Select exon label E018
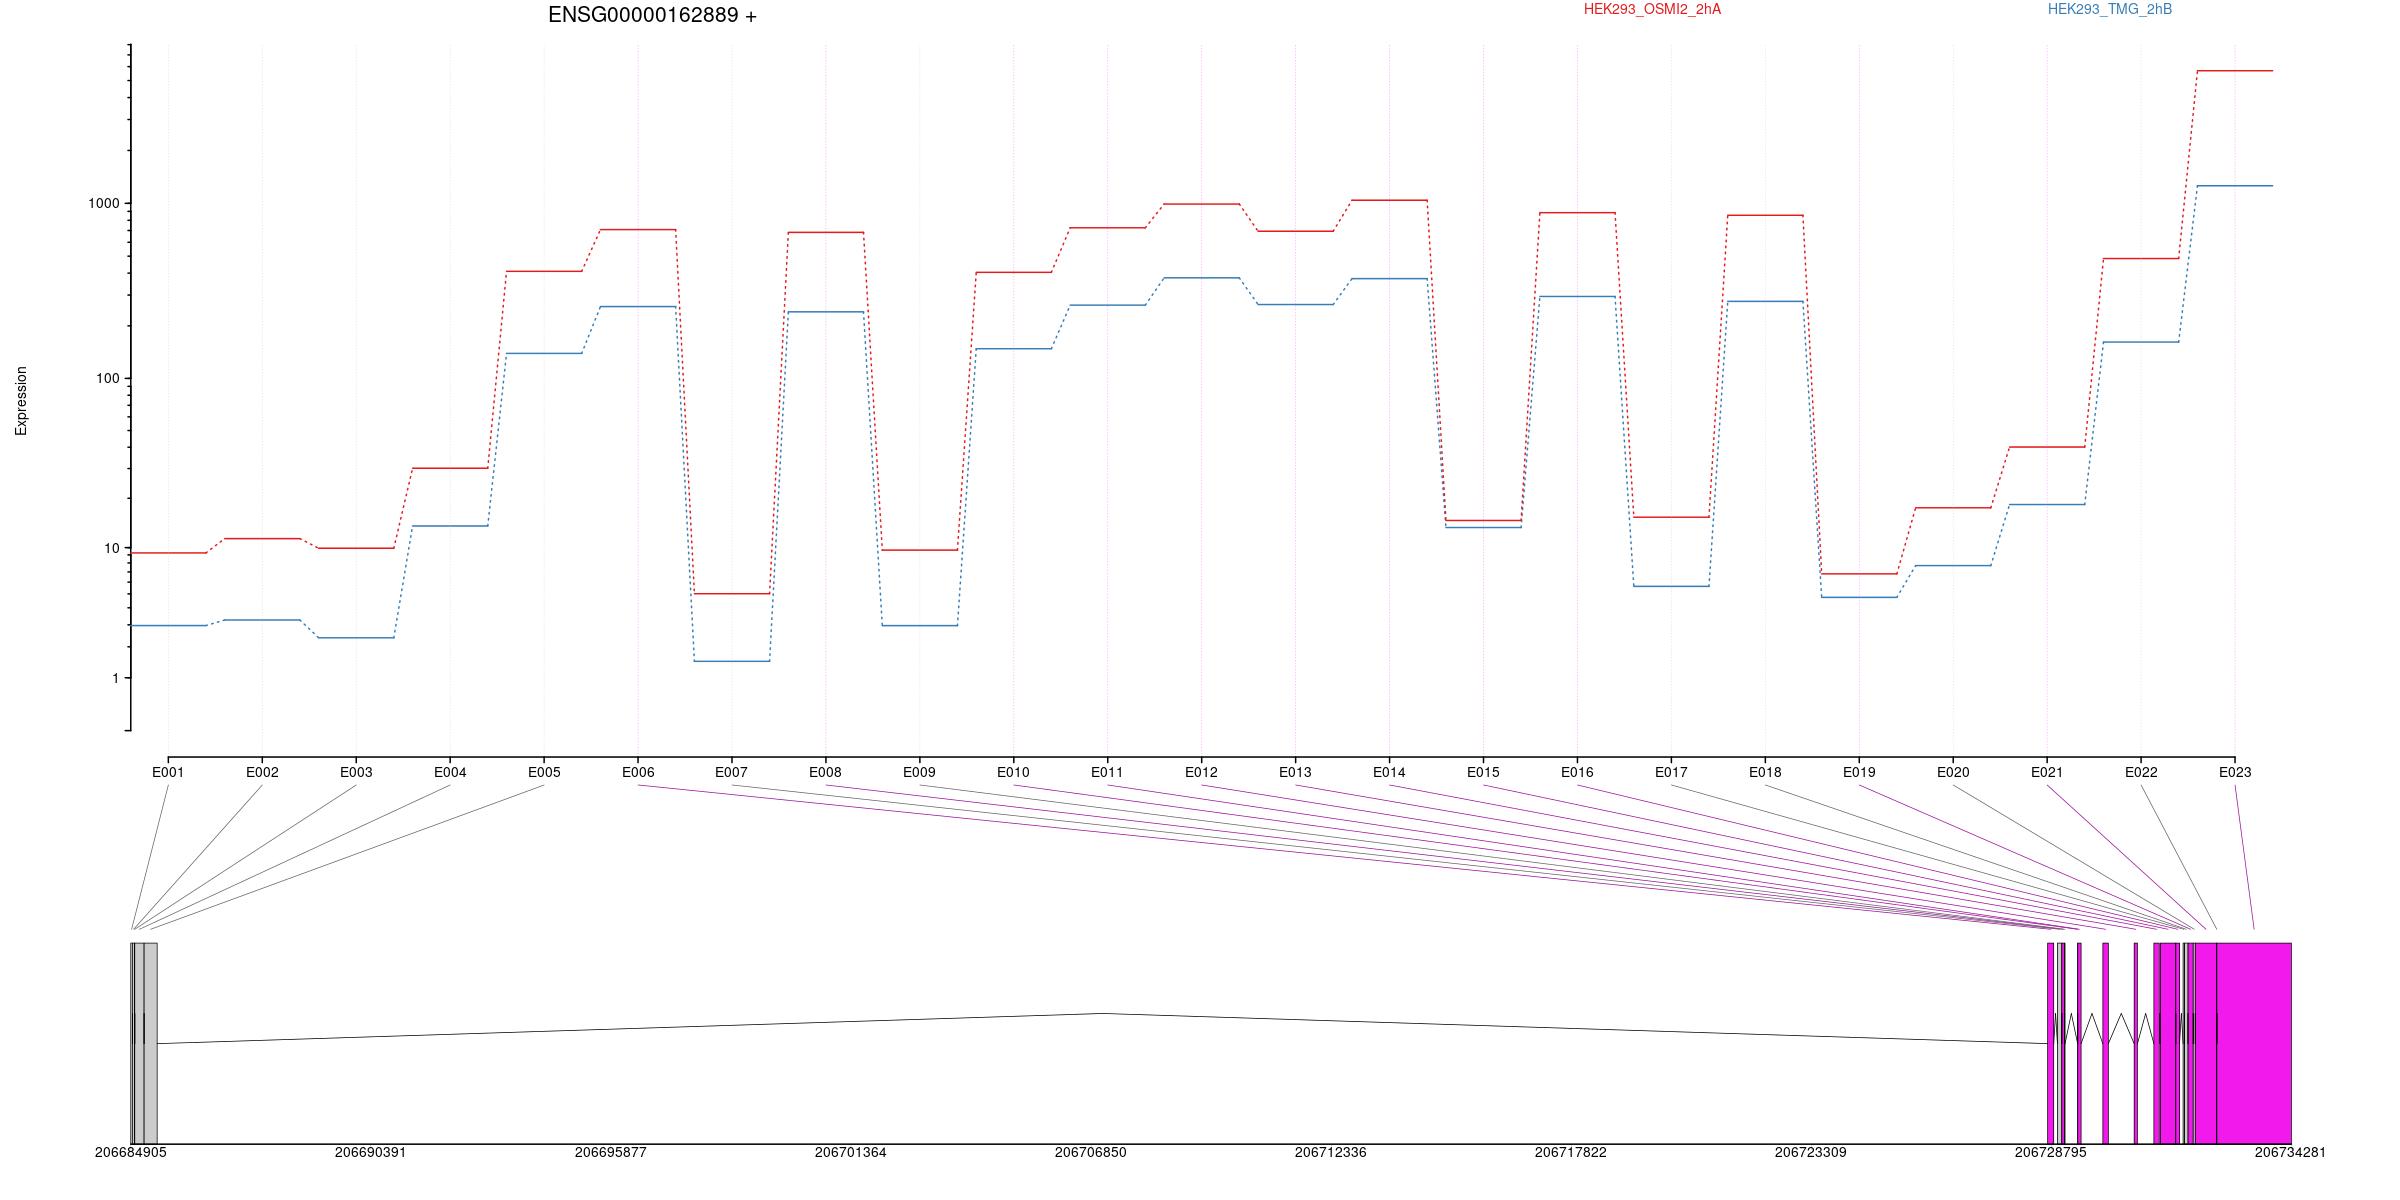 (x=1765, y=772)
